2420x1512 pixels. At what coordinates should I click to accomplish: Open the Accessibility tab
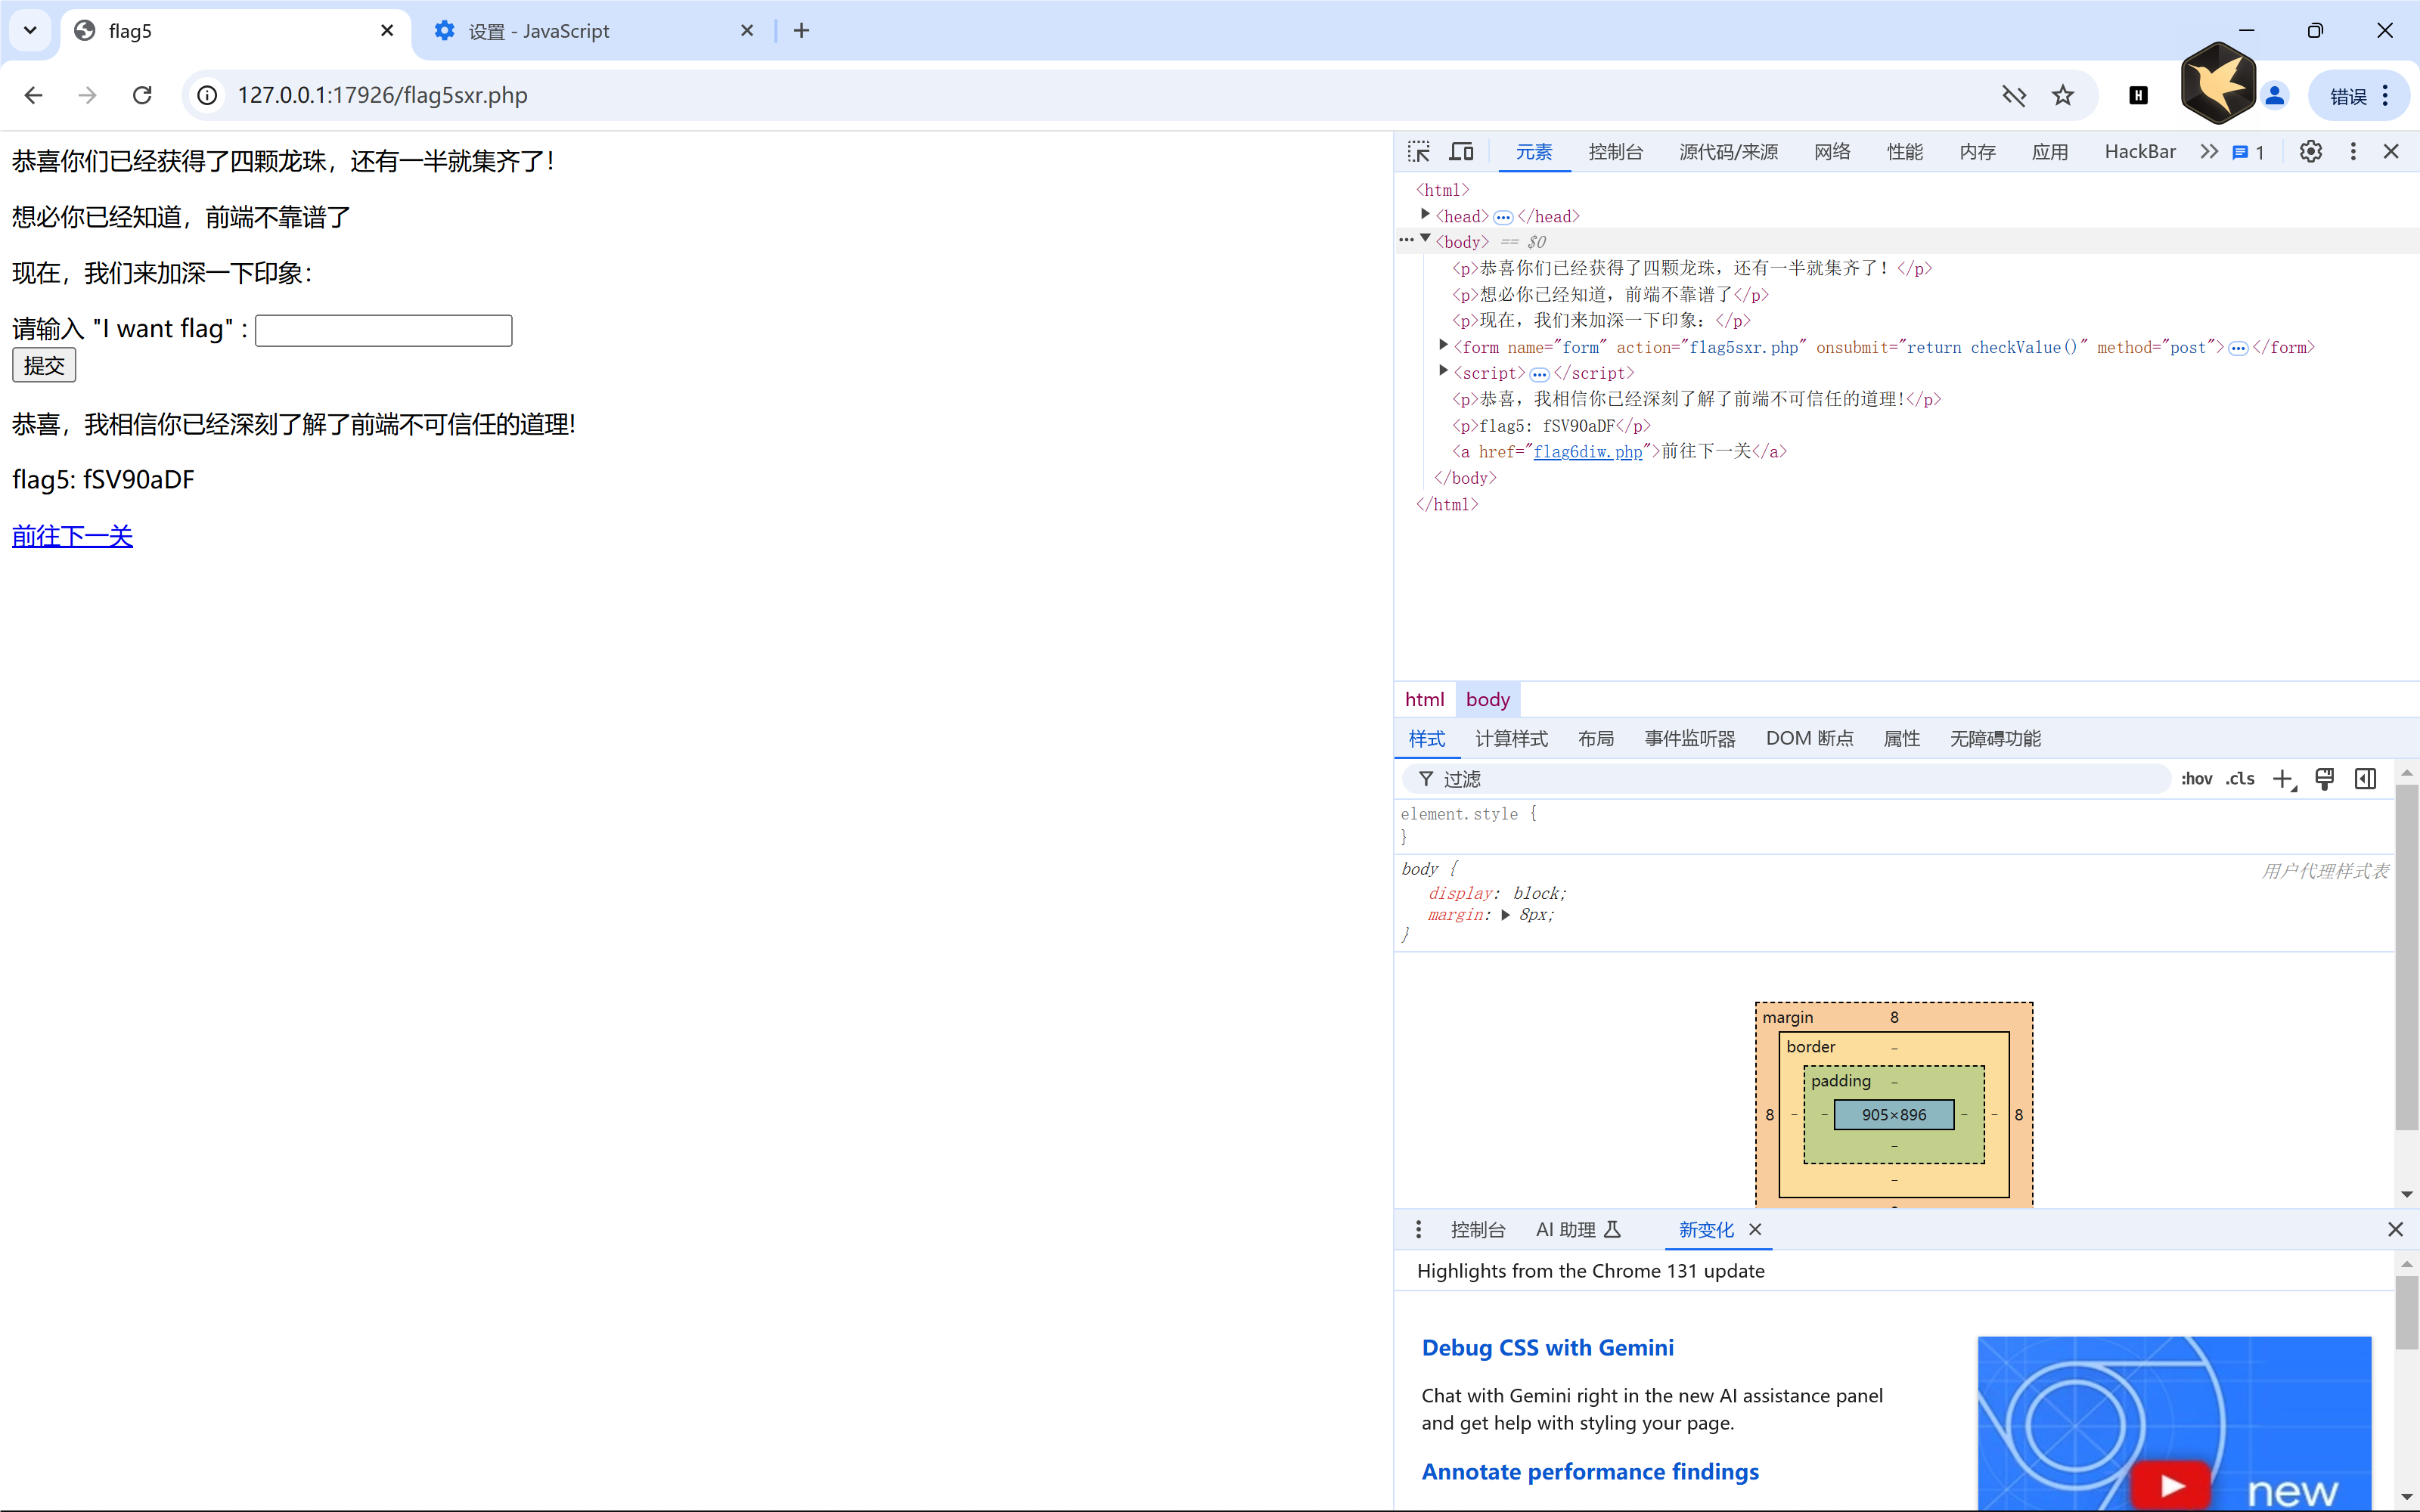(1995, 739)
